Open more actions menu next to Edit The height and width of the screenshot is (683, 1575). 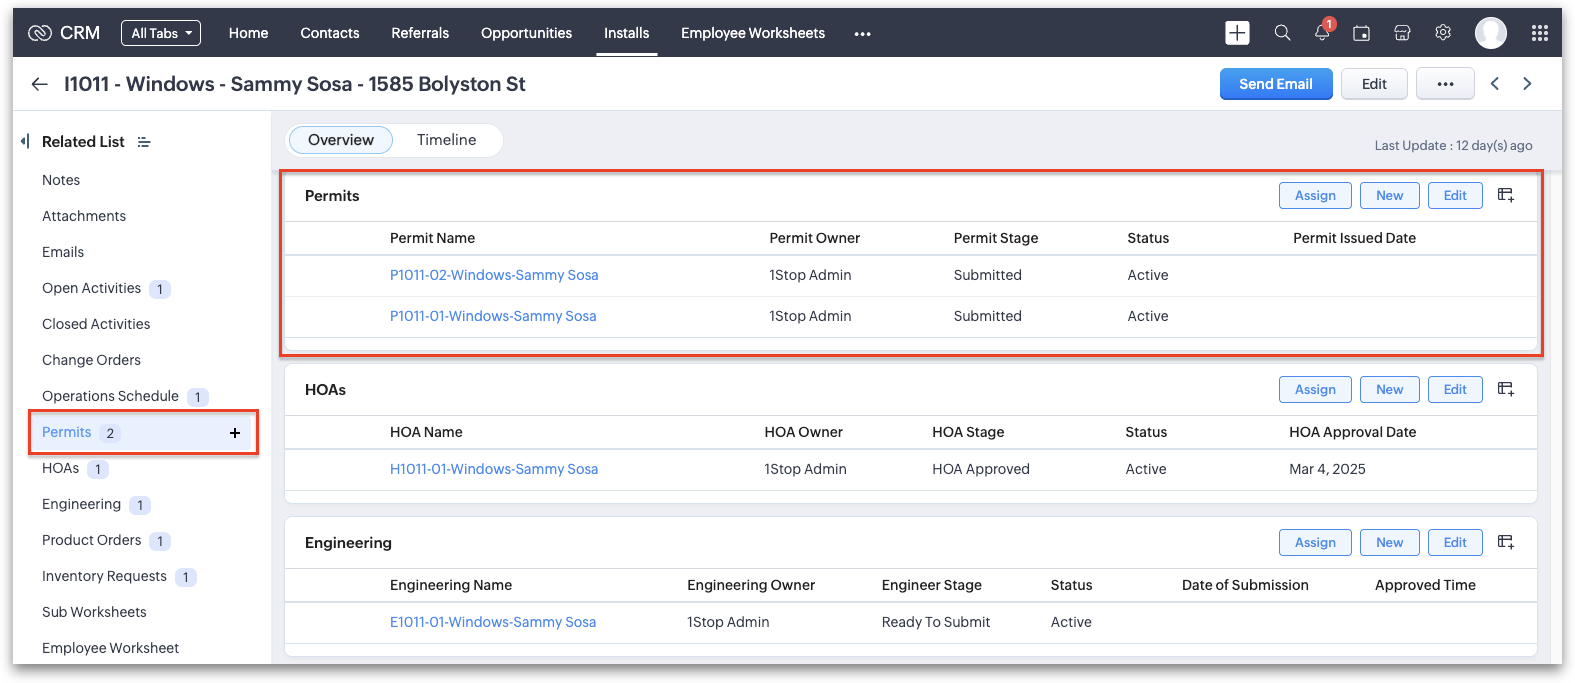click(1445, 84)
